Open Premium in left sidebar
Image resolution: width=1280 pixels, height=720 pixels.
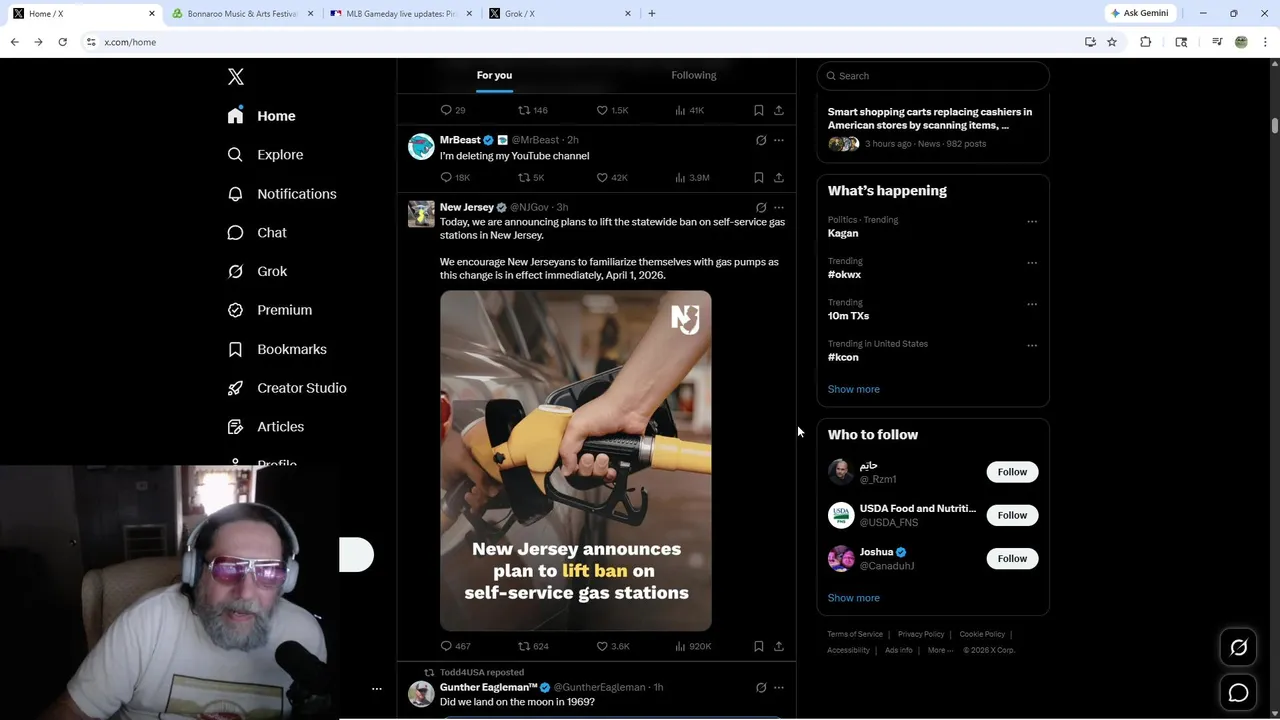tap(270, 310)
